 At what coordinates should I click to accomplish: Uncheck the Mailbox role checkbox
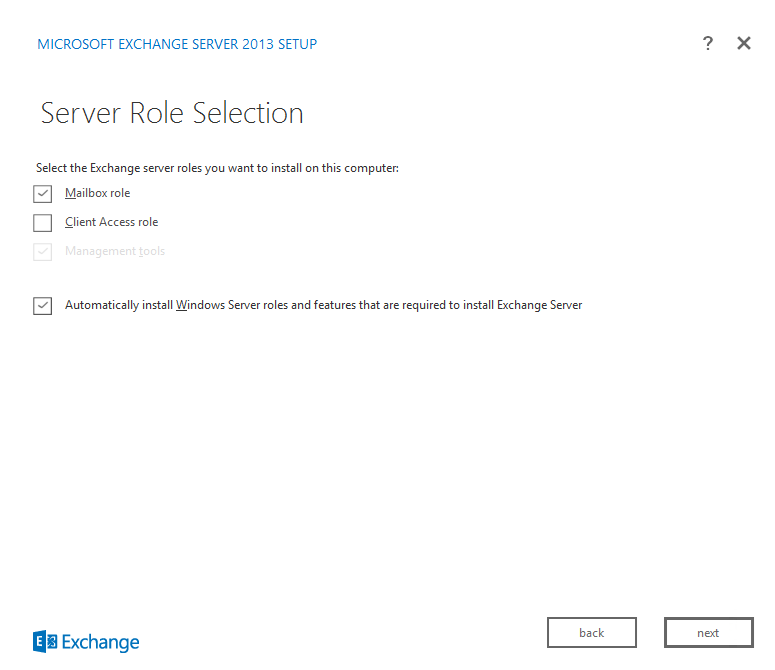[x=43, y=194]
